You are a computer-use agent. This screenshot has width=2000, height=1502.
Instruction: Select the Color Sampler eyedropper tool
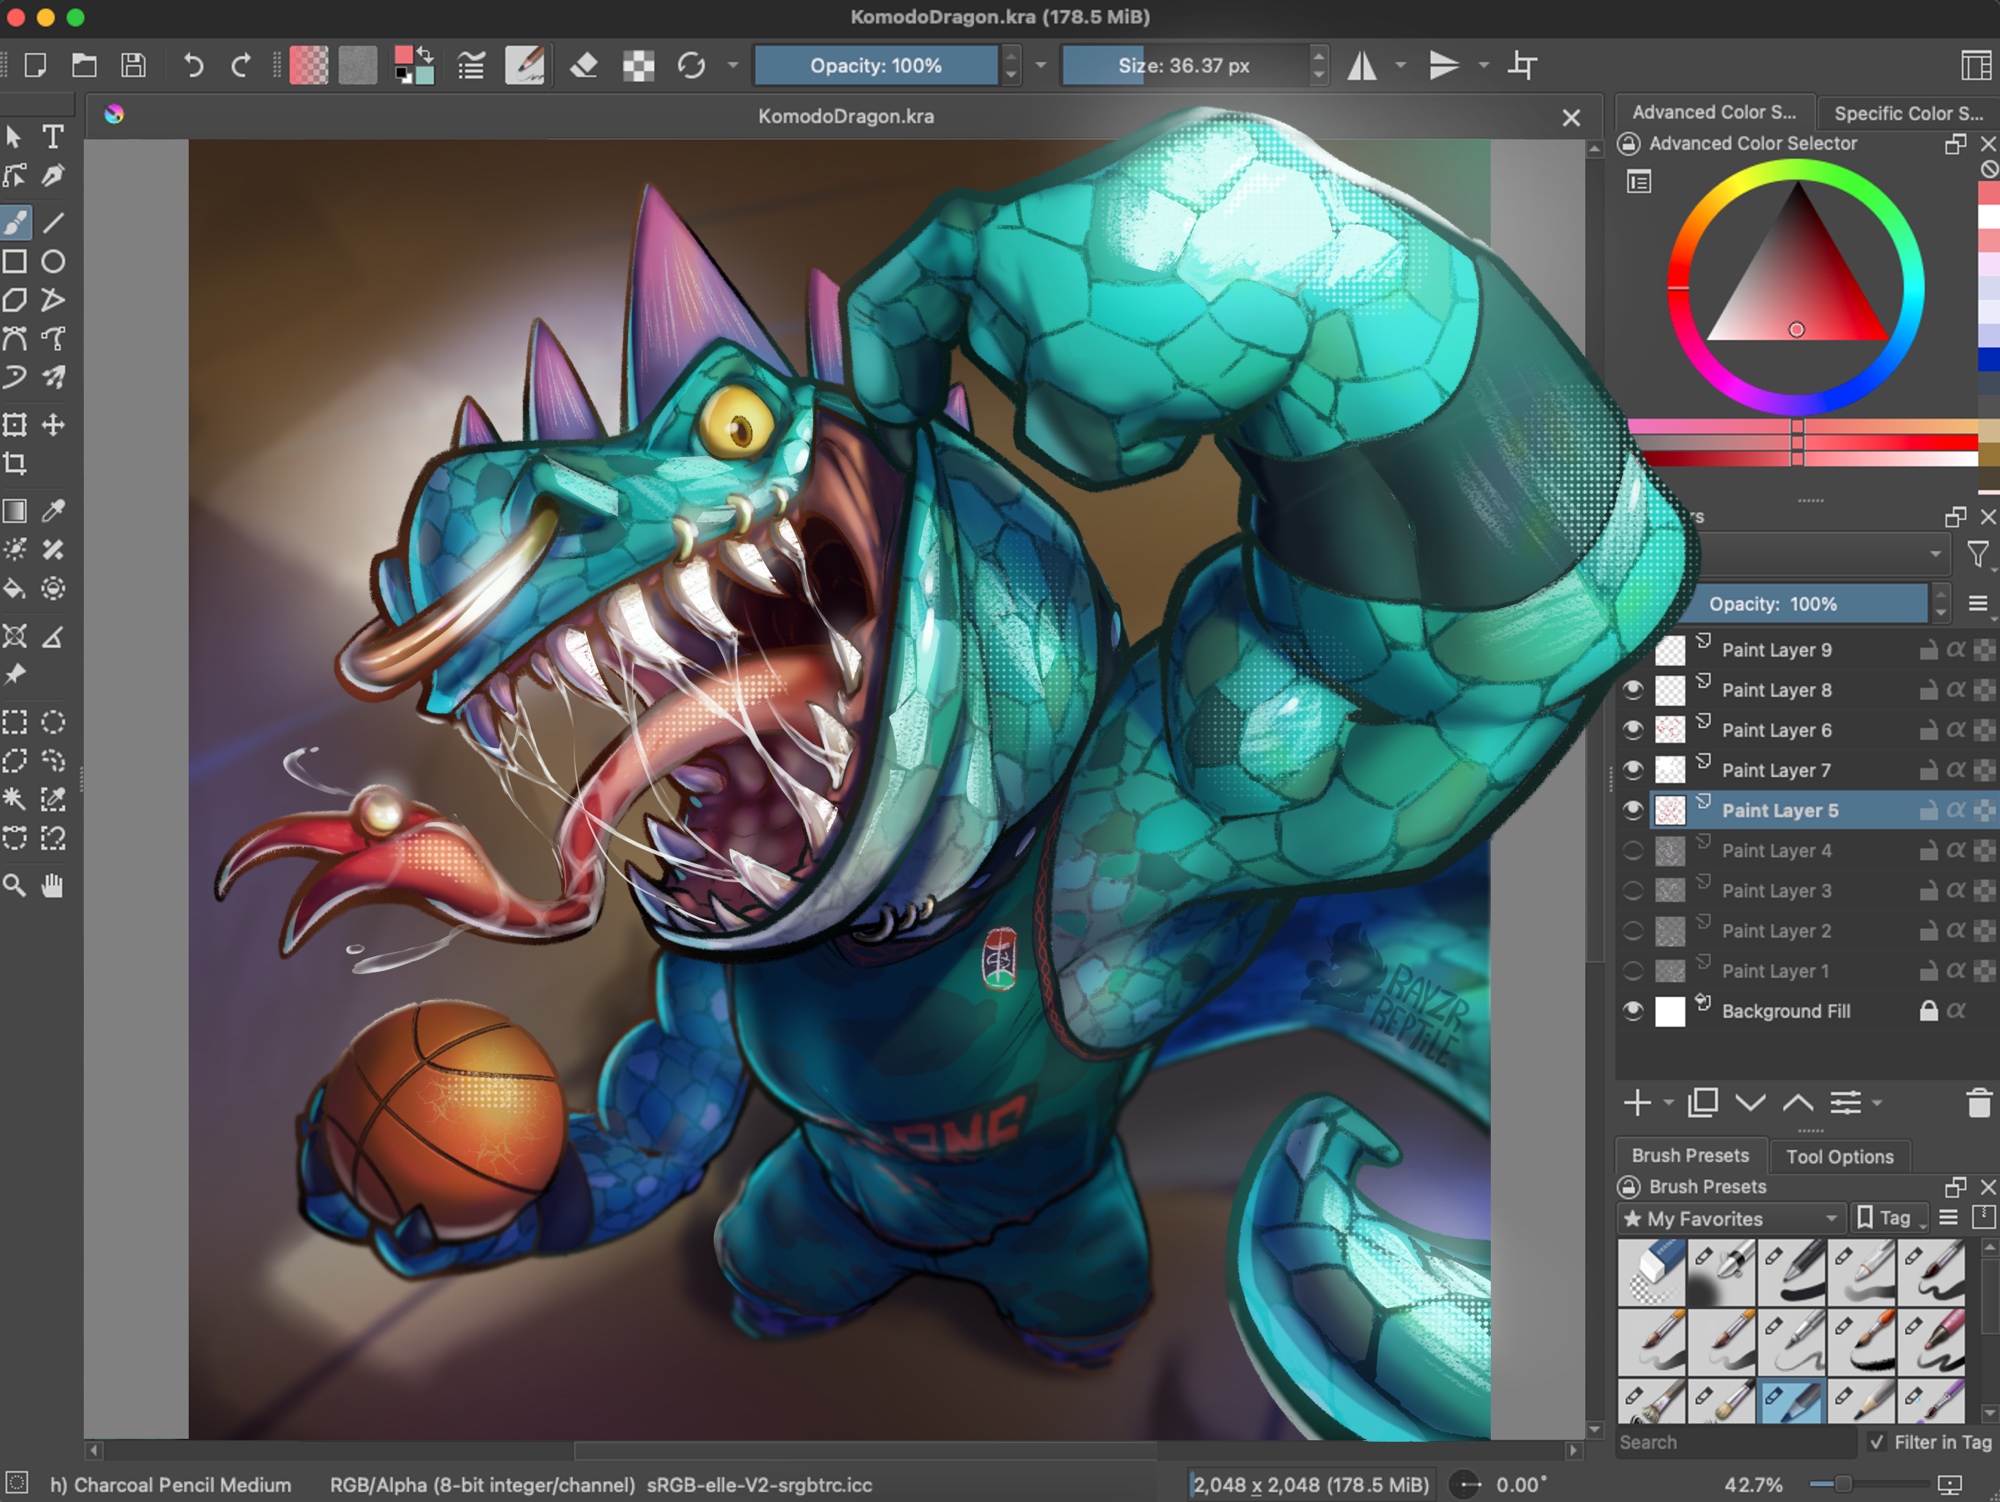pos(53,511)
